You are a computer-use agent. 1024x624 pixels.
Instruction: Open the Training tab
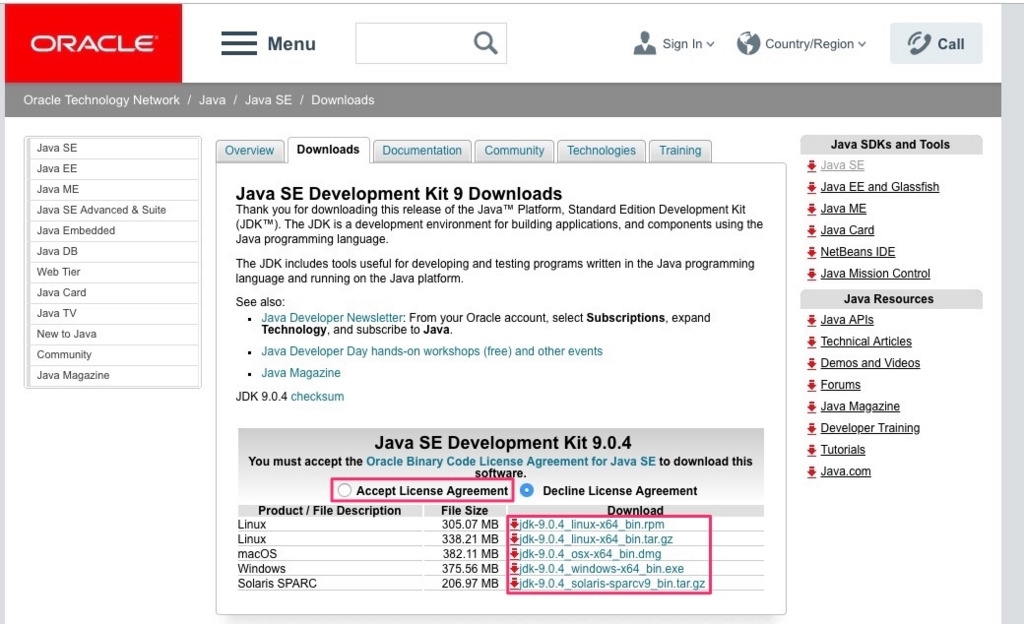click(680, 151)
